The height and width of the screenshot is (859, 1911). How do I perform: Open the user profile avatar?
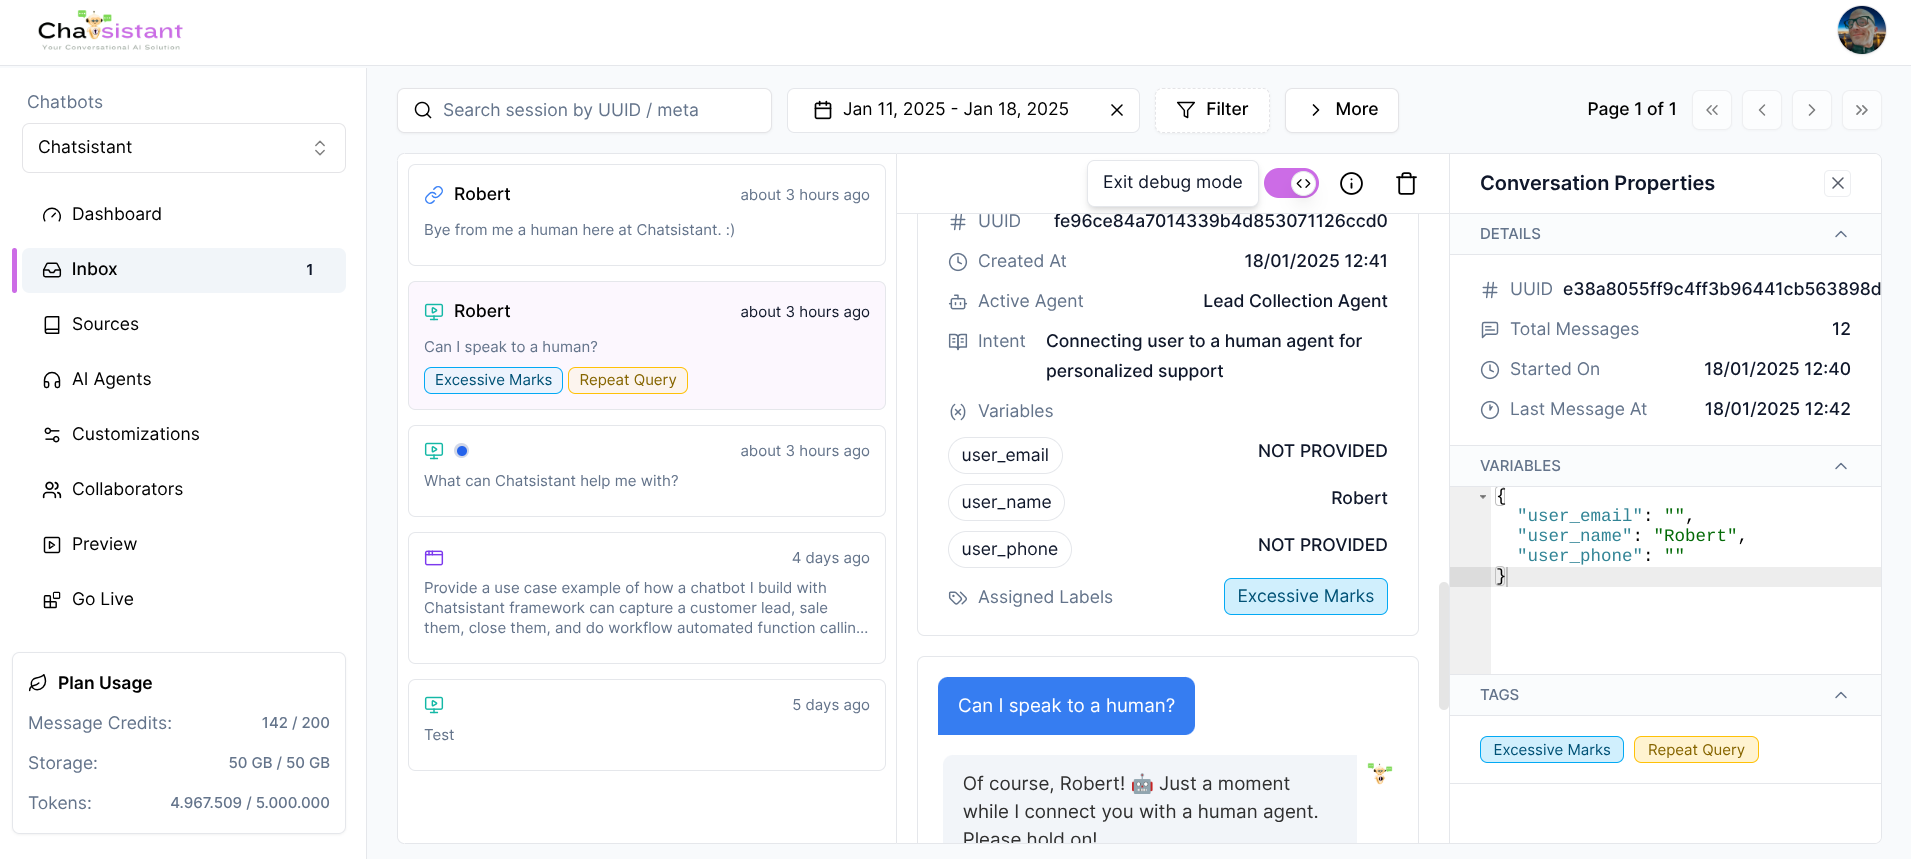point(1861,30)
